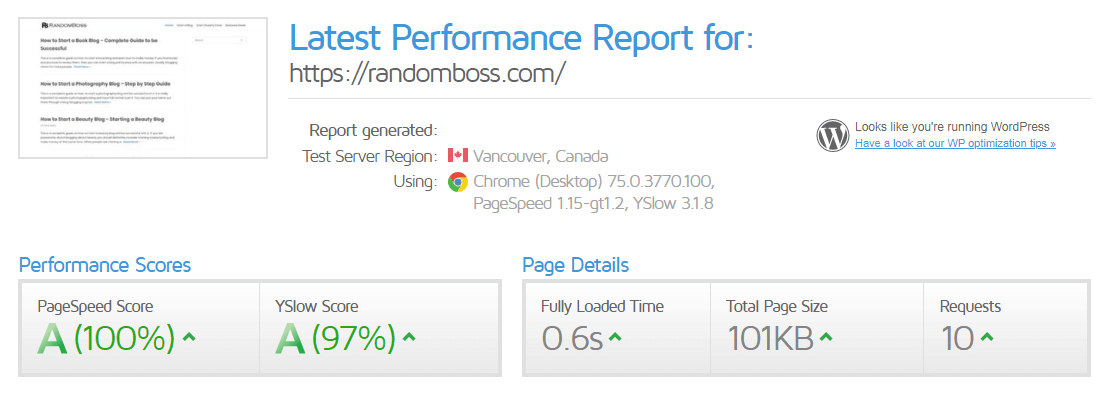Click the YSlow green A grade letter

289,339
